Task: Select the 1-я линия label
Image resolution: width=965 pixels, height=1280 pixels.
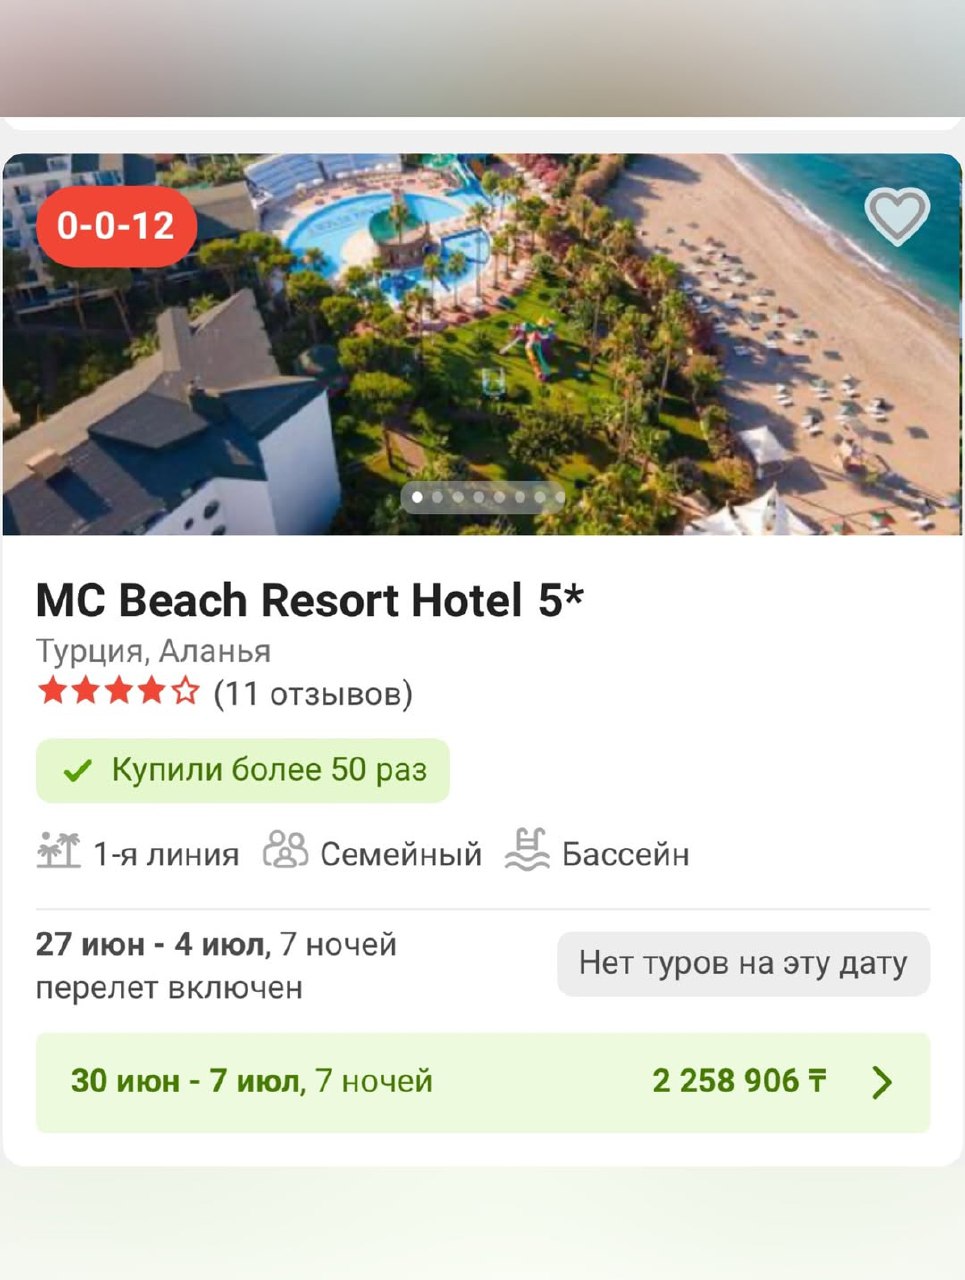Action: coord(166,855)
